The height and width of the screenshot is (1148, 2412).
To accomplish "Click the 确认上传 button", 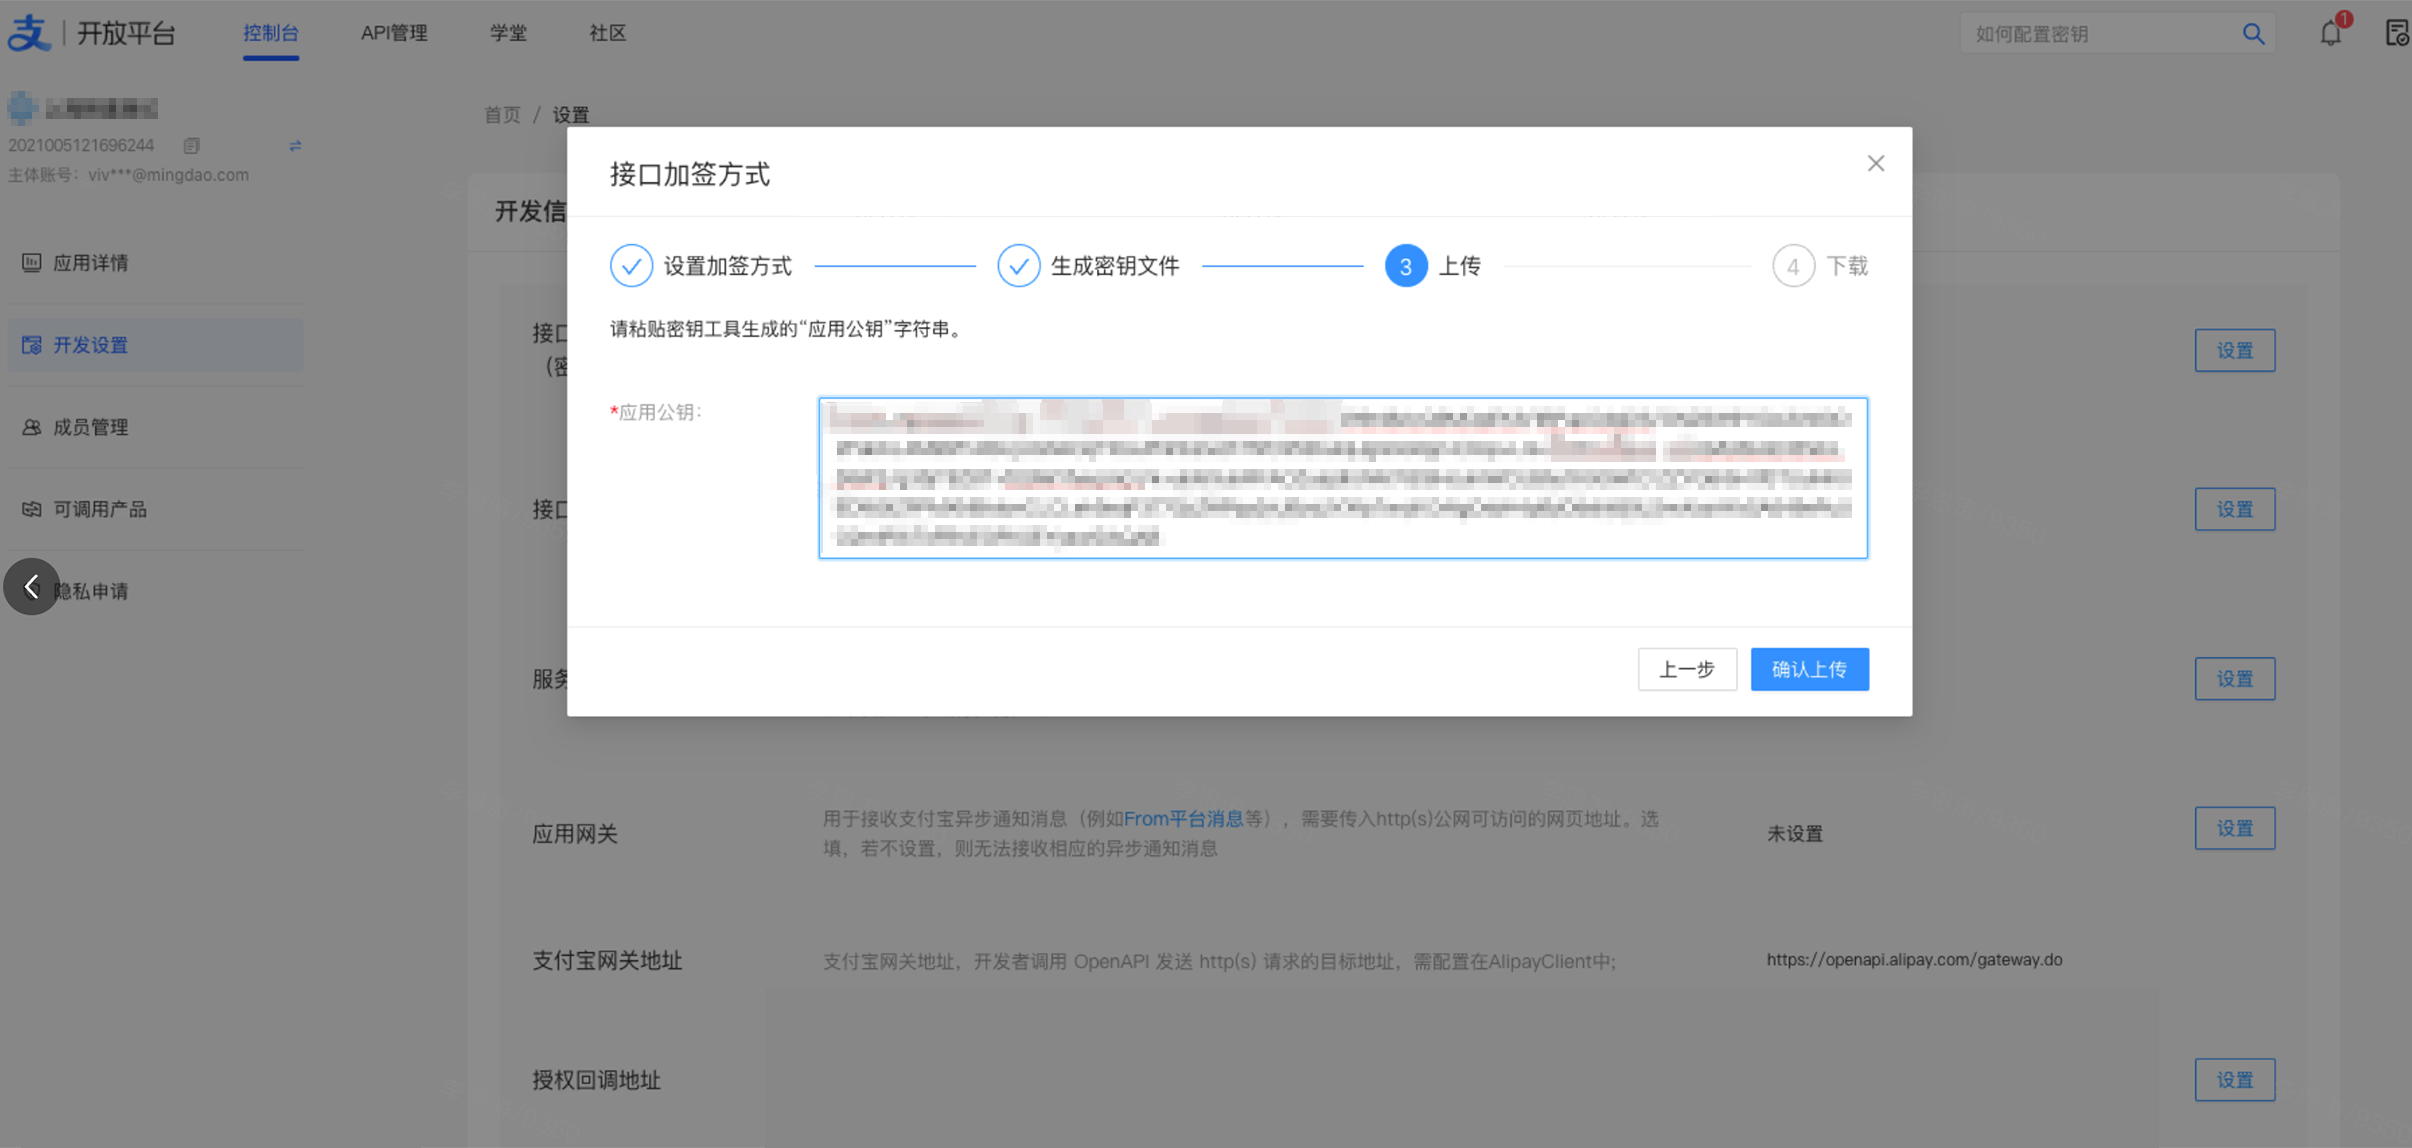I will pos(1808,669).
